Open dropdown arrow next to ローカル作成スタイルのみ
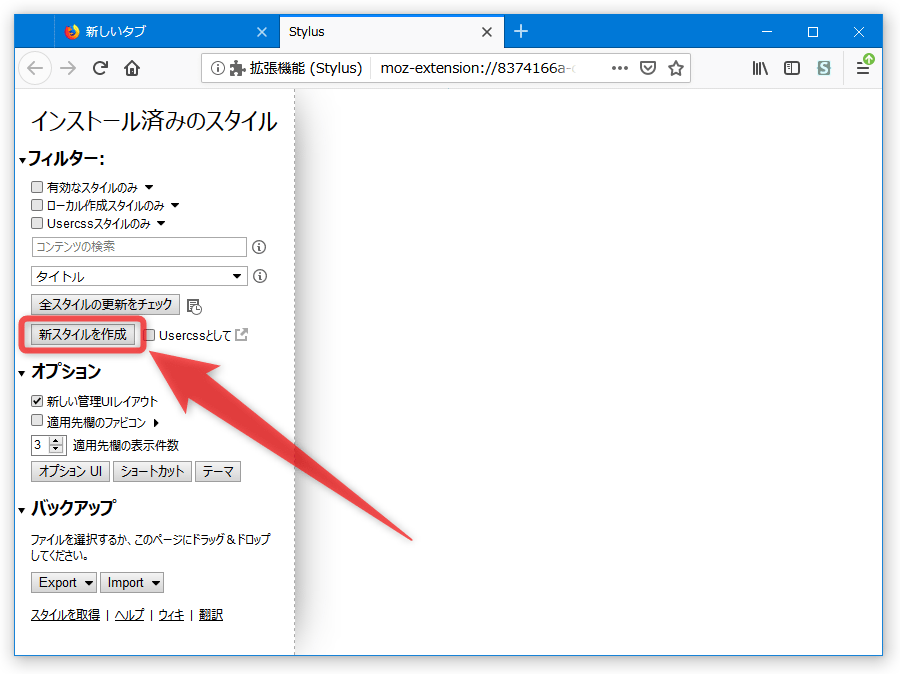Viewport: 900px width, 674px height. 176,205
